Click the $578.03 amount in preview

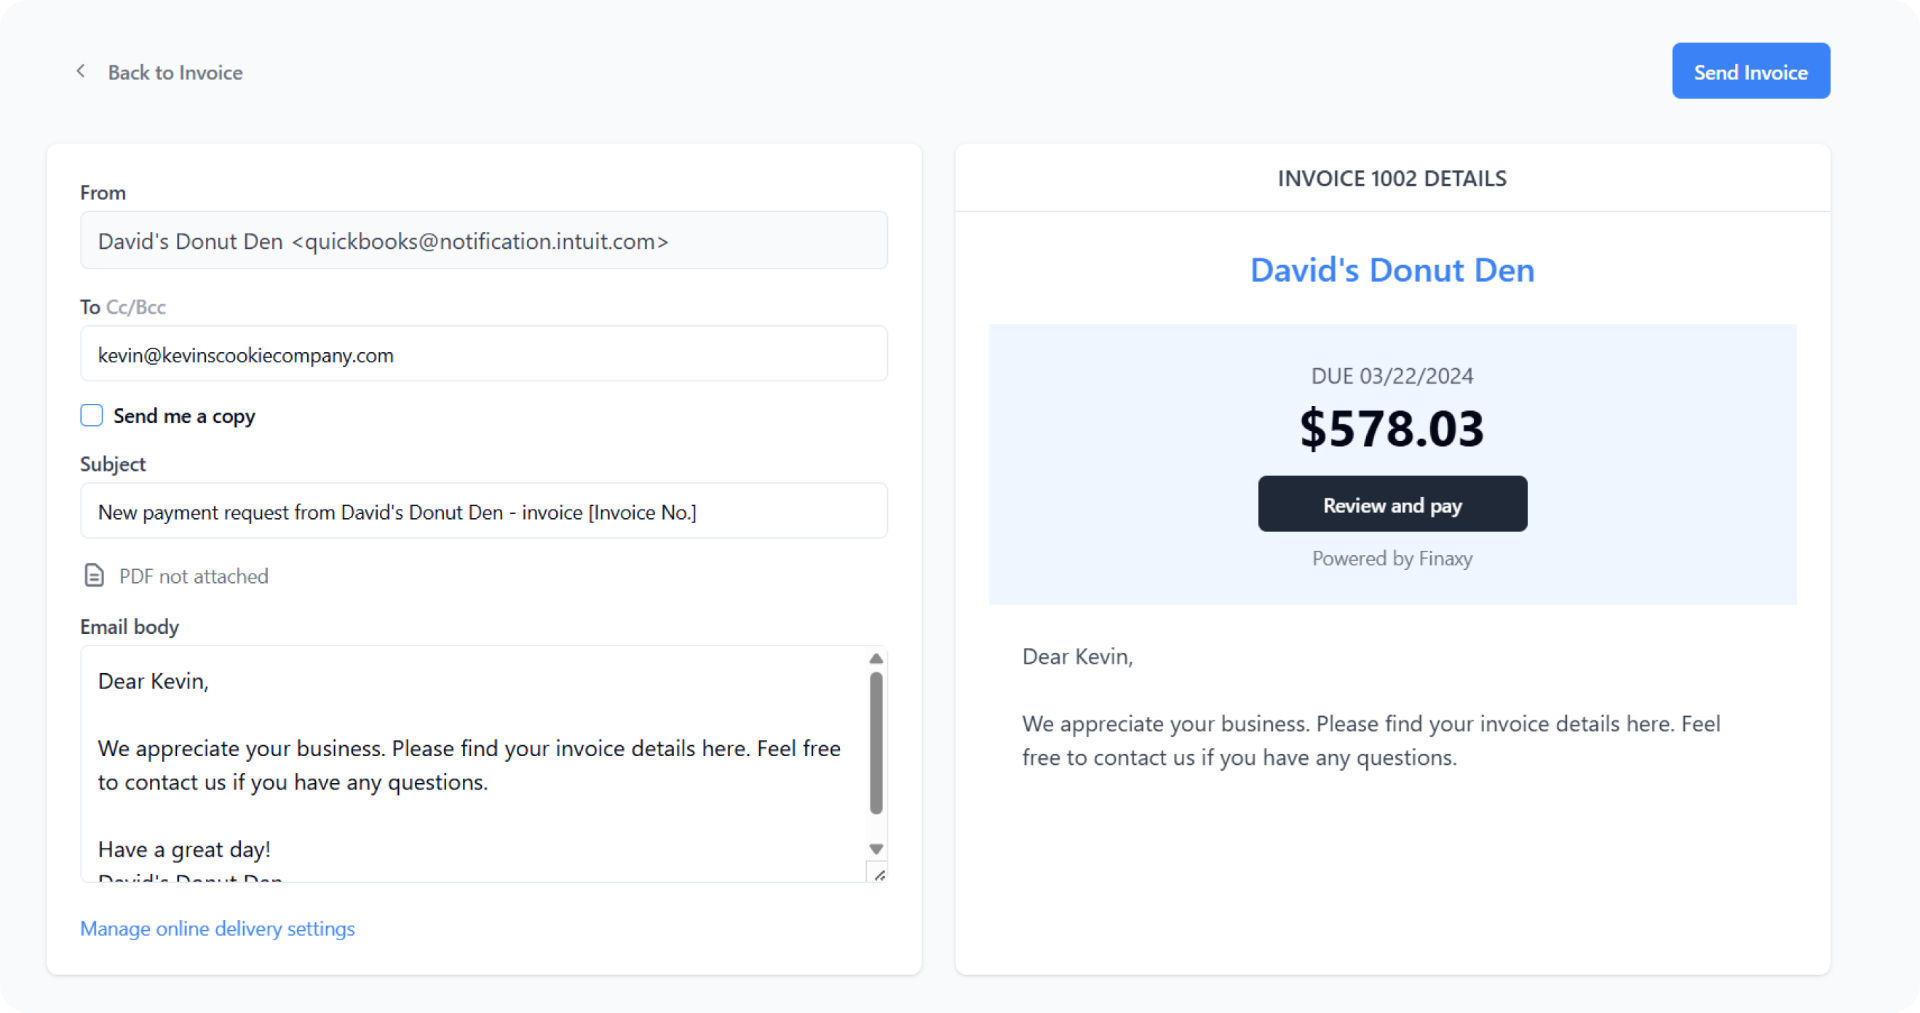pyautogui.click(x=1392, y=428)
